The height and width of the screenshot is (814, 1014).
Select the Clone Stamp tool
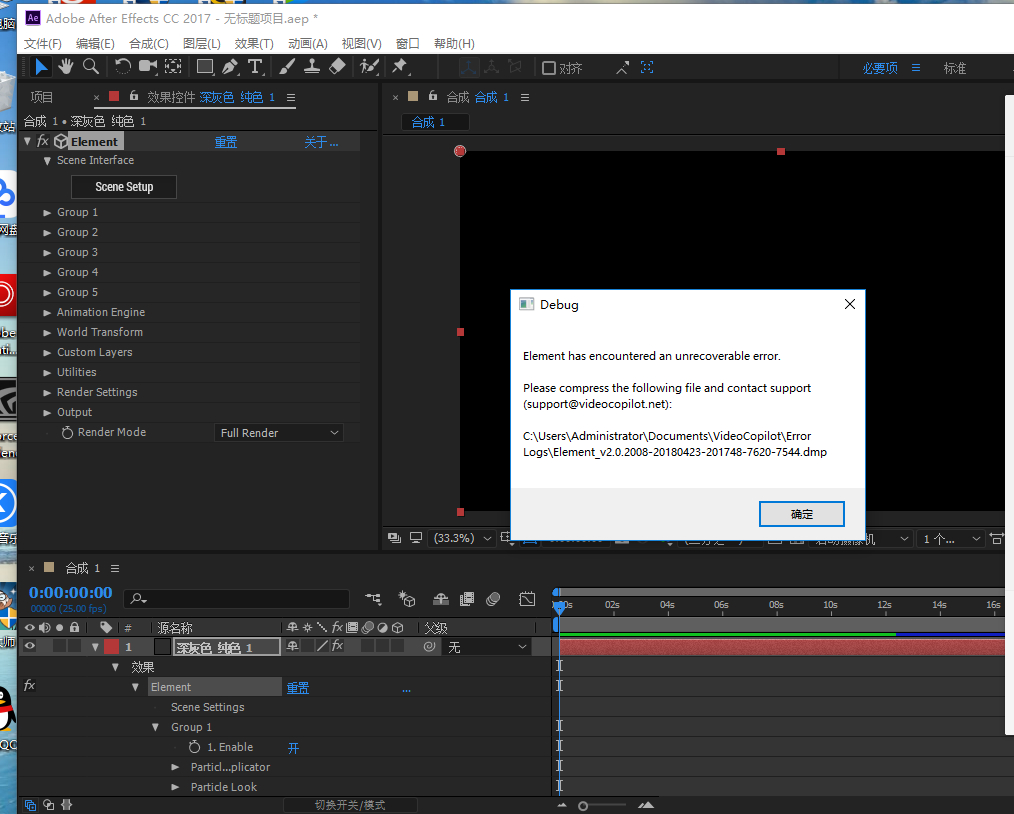312,67
